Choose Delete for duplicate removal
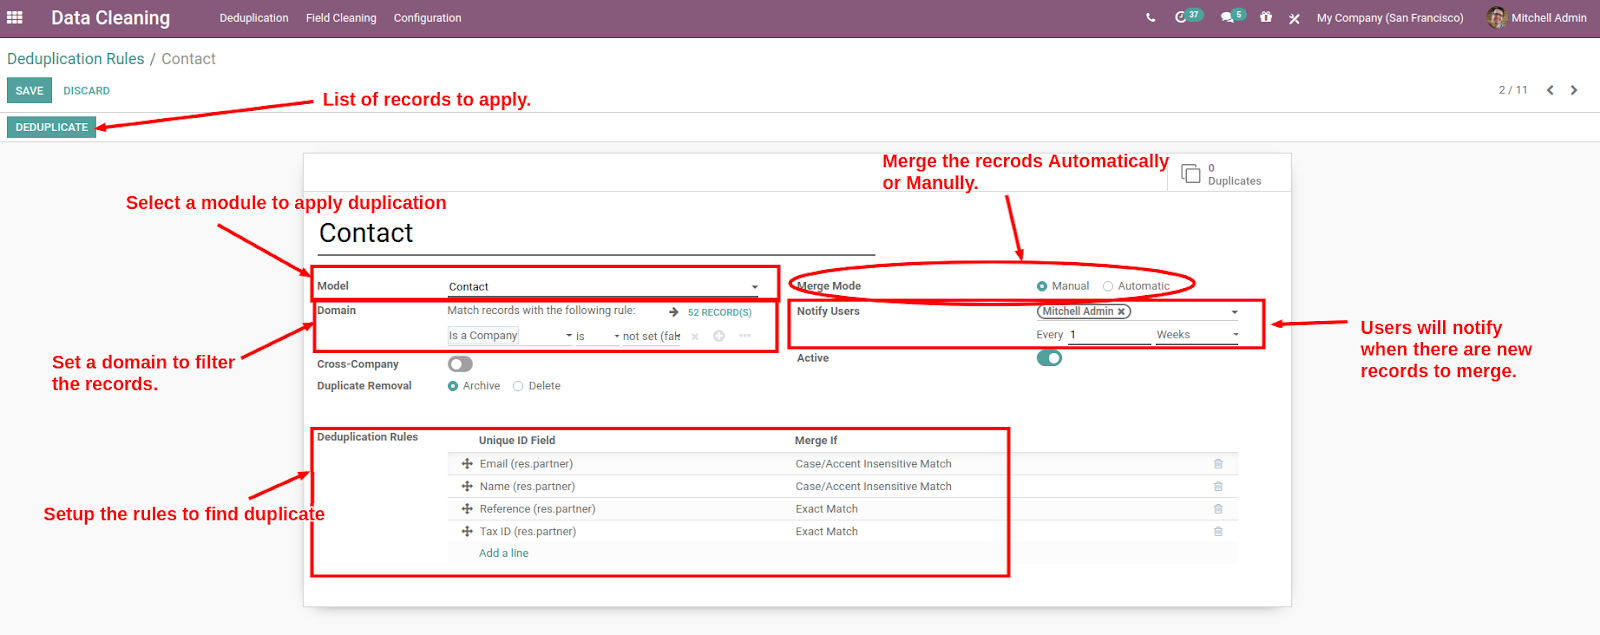 pos(518,386)
